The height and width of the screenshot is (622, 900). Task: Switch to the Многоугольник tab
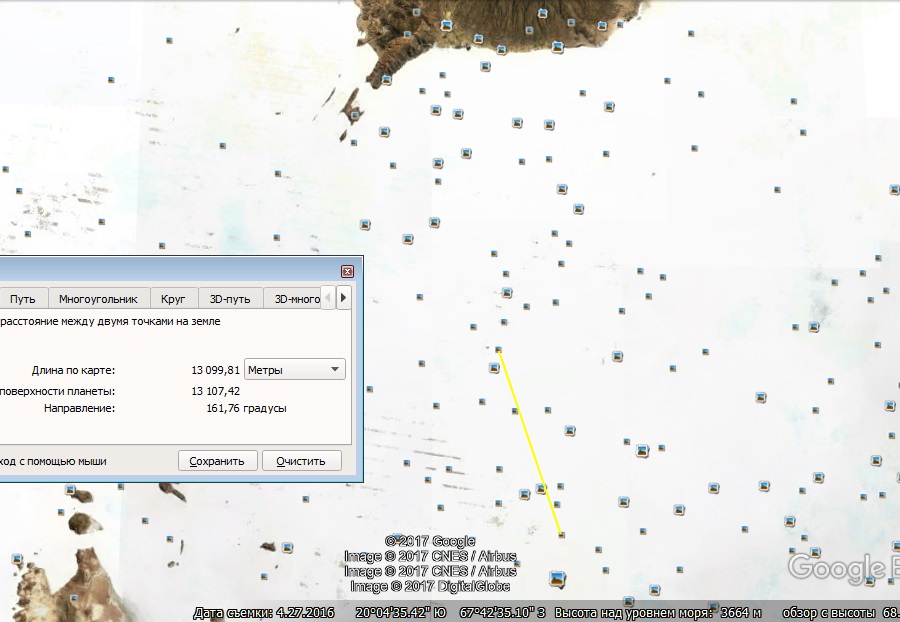click(98, 298)
